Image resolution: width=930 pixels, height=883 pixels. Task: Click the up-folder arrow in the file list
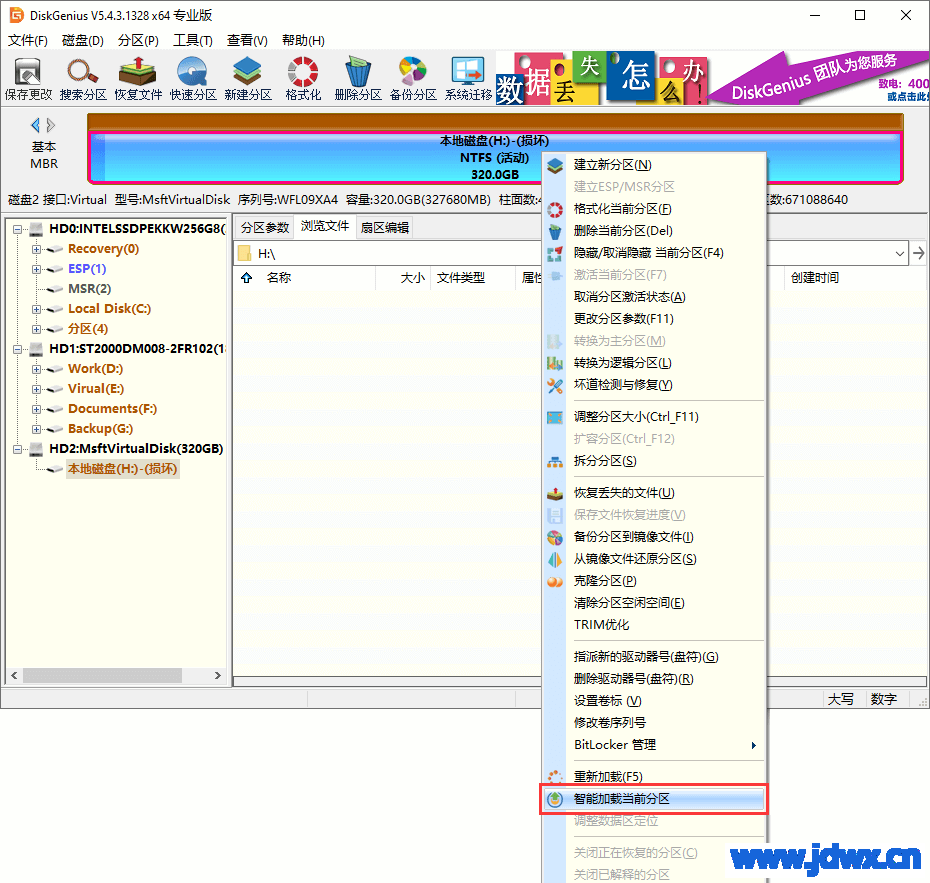pyautogui.click(x=247, y=278)
